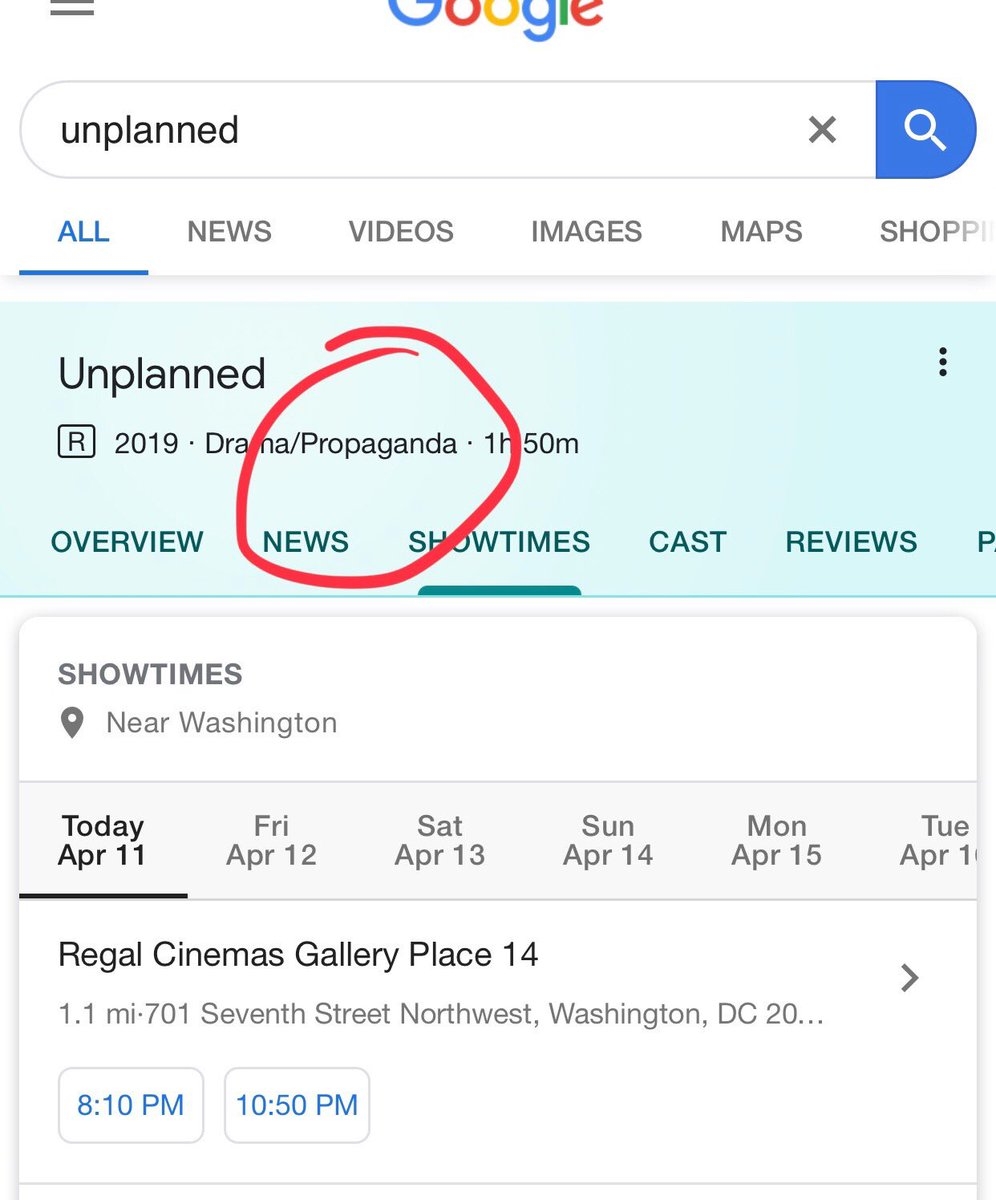The image size is (996, 1200).
Task: Select the OVERVIEW movie tab
Action: [x=127, y=542]
